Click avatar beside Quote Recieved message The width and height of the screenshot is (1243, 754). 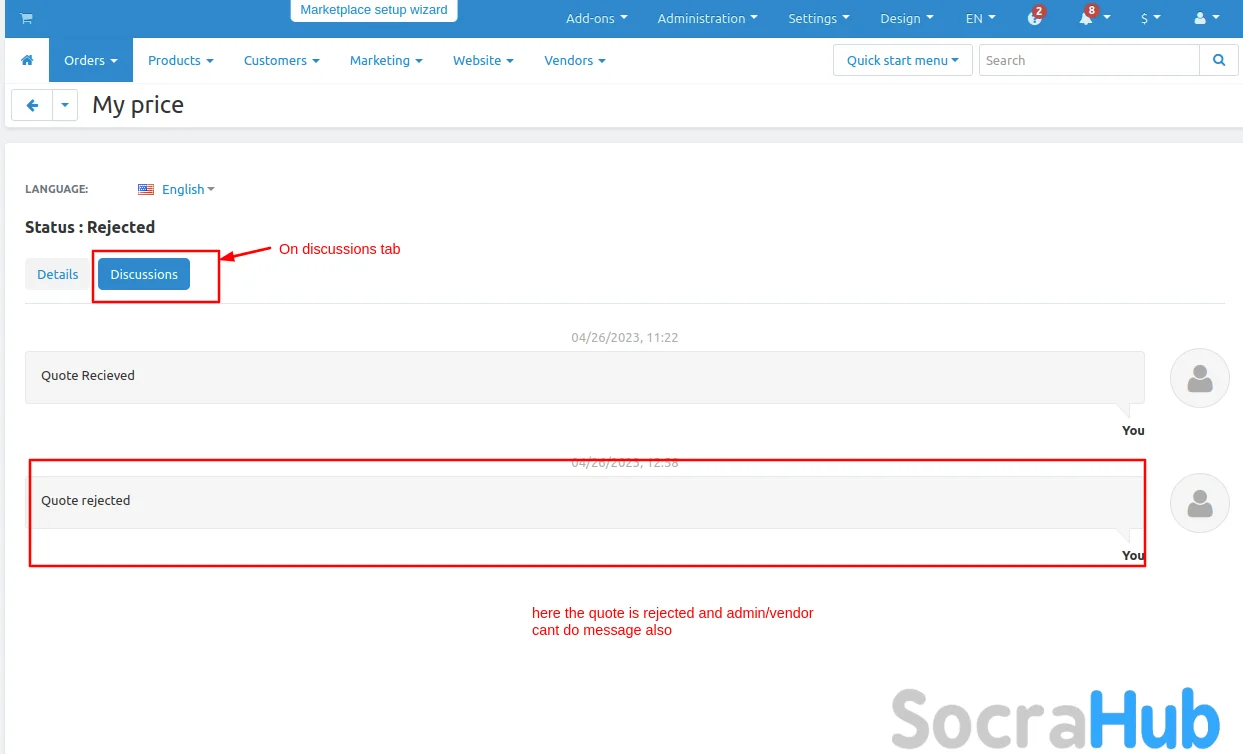pyautogui.click(x=1199, y=378)
